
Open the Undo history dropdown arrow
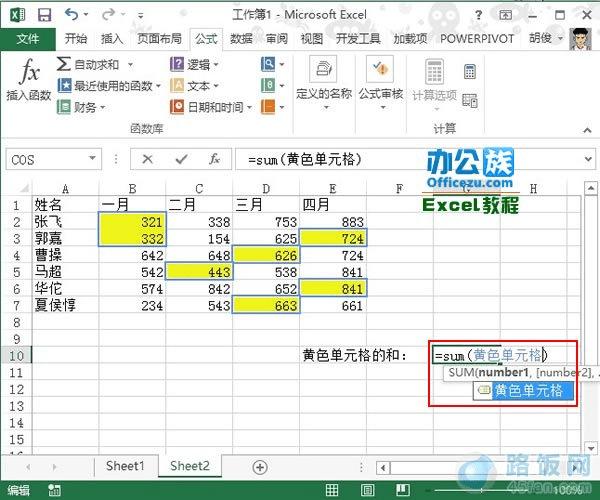click(86, 15)
